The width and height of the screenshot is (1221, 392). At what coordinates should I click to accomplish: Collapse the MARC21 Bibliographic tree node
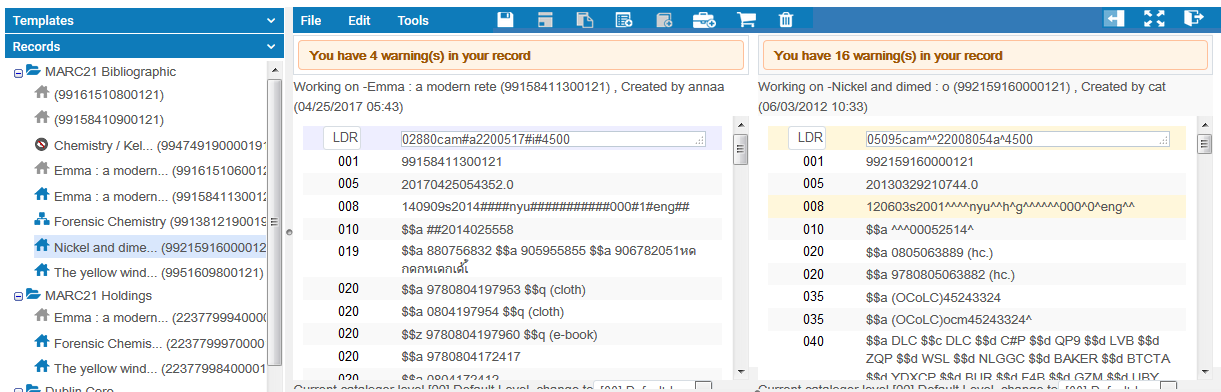point(18,73)
